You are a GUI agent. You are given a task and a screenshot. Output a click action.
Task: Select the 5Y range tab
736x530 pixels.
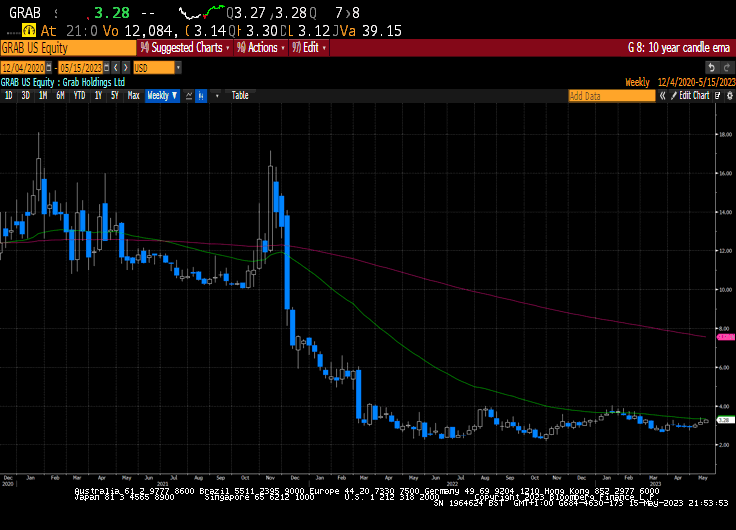115,96
